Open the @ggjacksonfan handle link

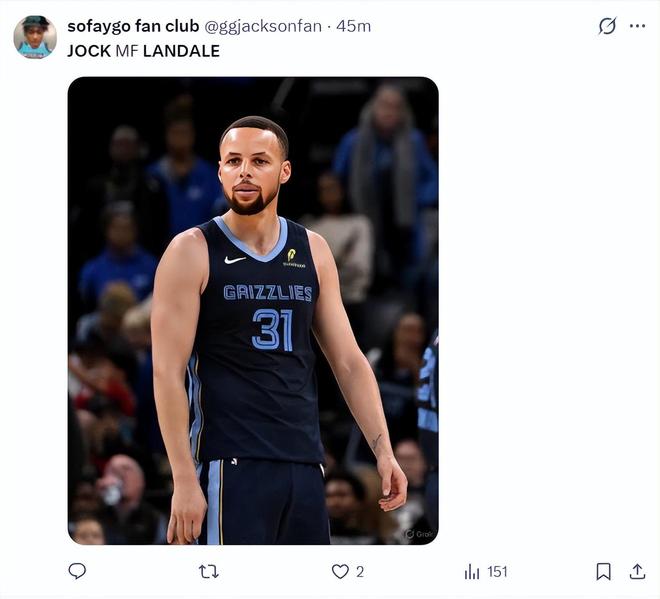coord(263,26)
